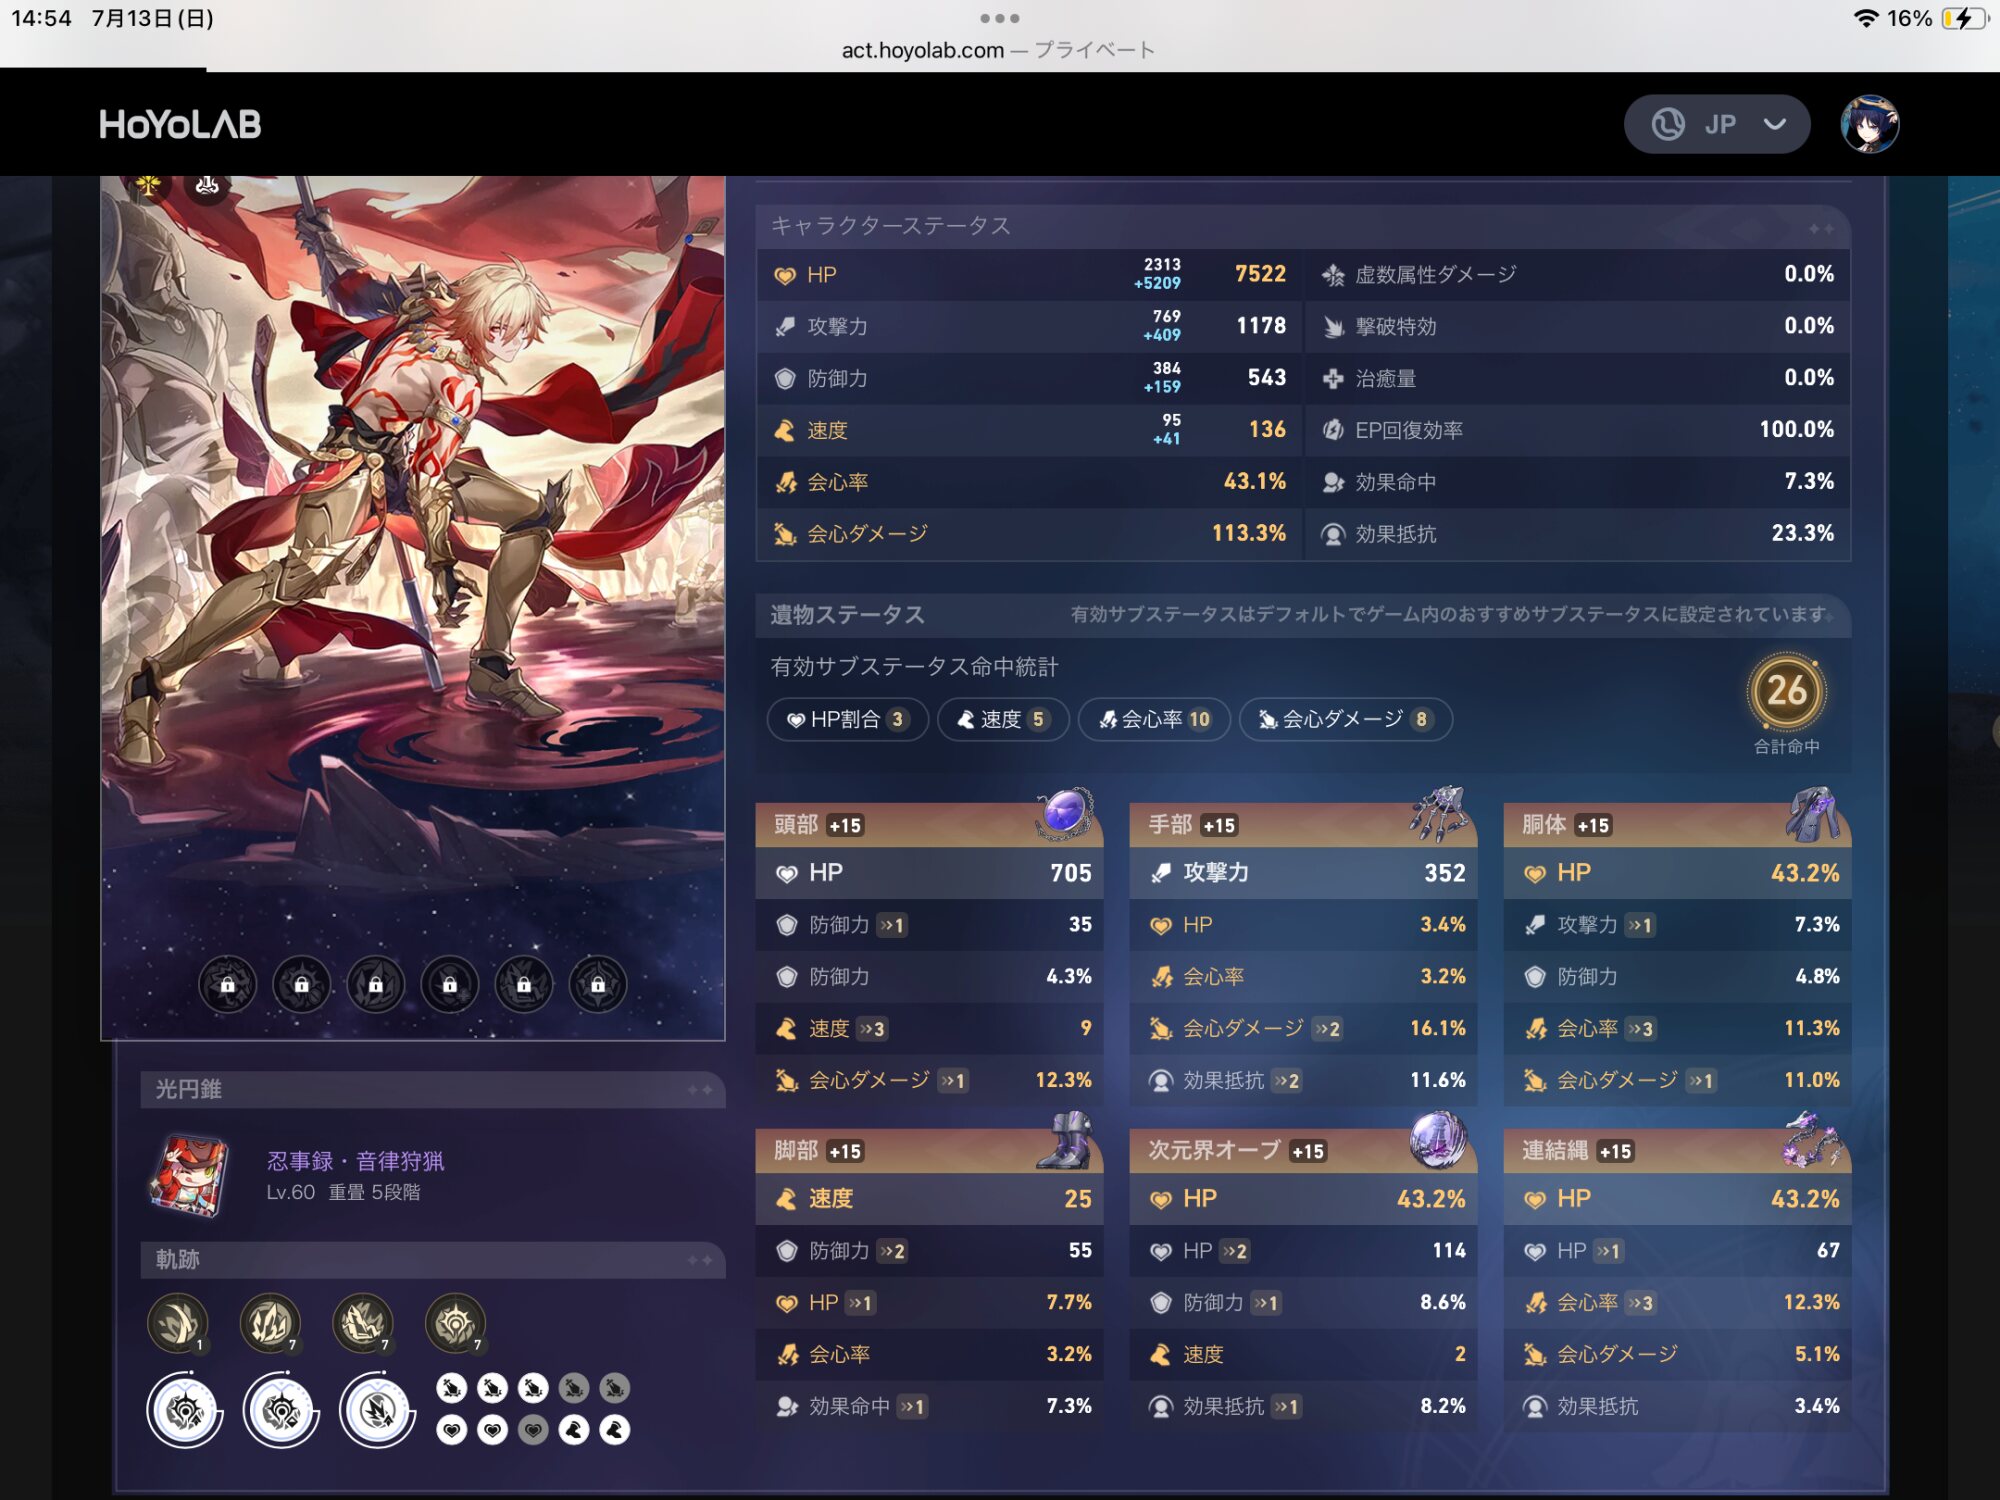The height and width of the screenshot is (1500, 2000).
Task: Open the 脚部 +15 relic header
Action: [929, 1151]
